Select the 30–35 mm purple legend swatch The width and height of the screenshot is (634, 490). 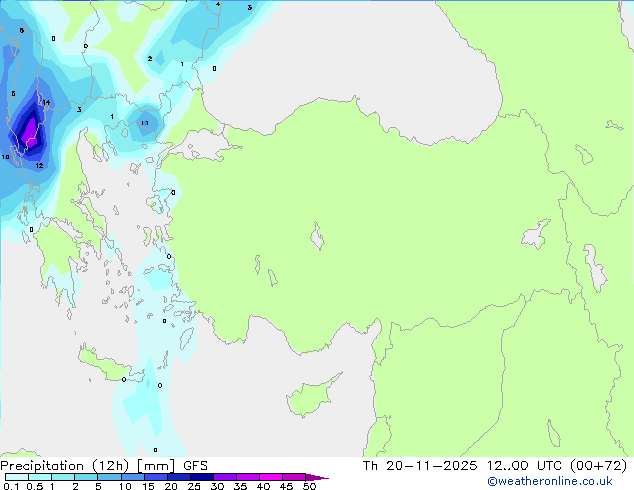tap(224, 477)
